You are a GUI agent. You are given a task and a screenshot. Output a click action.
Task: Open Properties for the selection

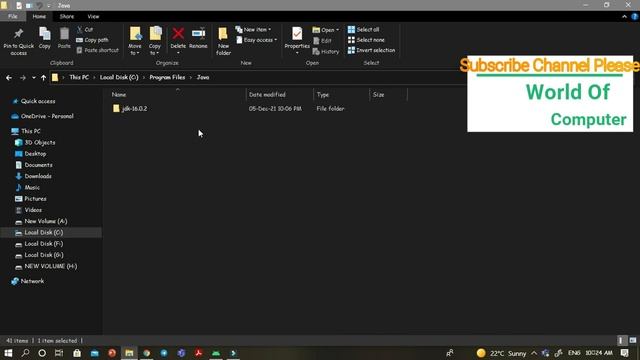tap(297, 41)
